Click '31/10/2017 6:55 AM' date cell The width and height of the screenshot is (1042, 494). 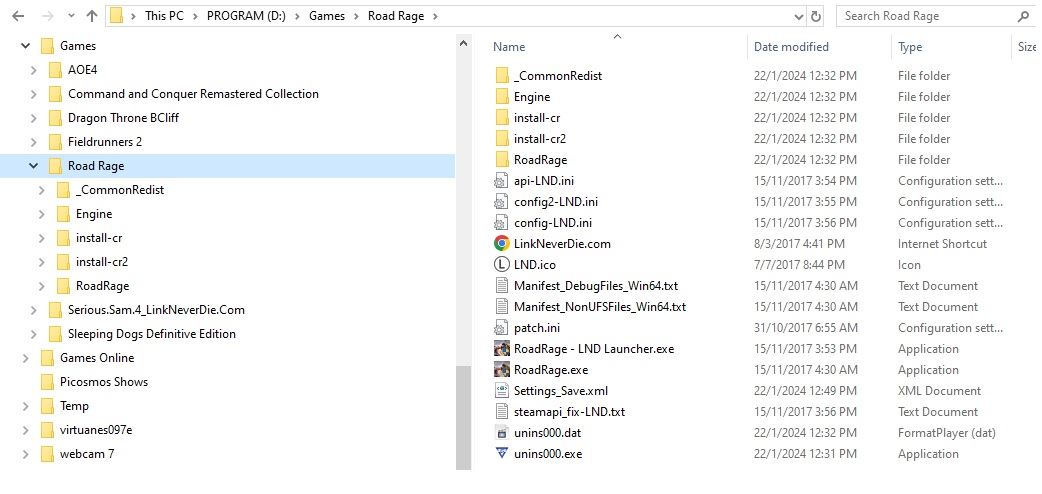tap(805, 328)
